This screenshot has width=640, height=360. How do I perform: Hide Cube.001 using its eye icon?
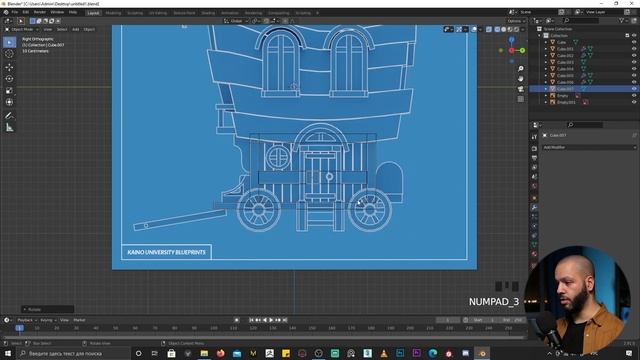(x=634, y=49)
